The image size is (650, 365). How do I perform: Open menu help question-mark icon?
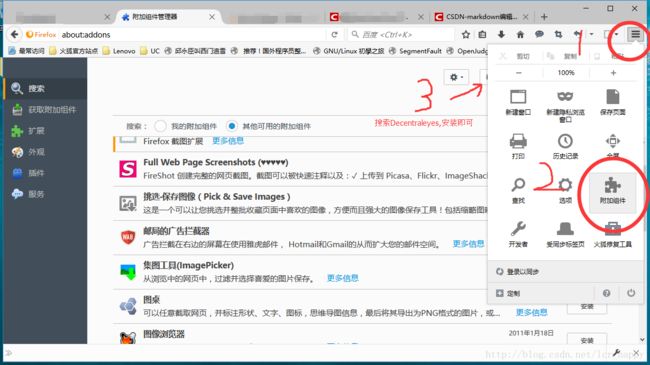click(x=606, y=293)
